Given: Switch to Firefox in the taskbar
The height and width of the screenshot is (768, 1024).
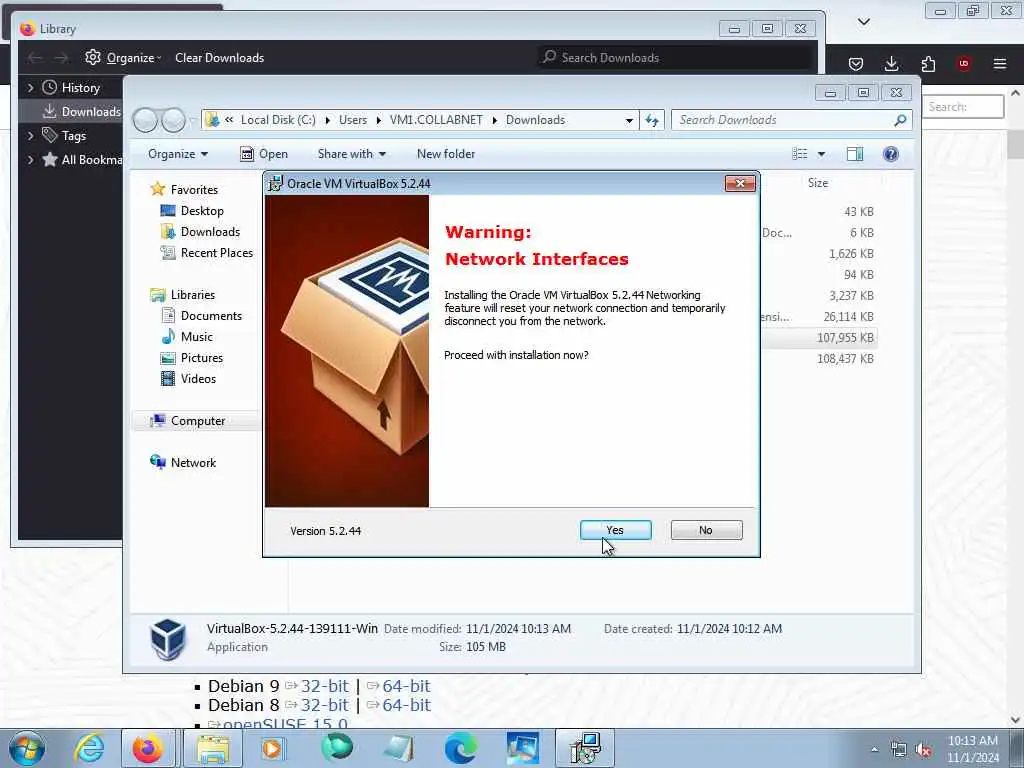Looking at the screenshot, I should pos(148,748).
